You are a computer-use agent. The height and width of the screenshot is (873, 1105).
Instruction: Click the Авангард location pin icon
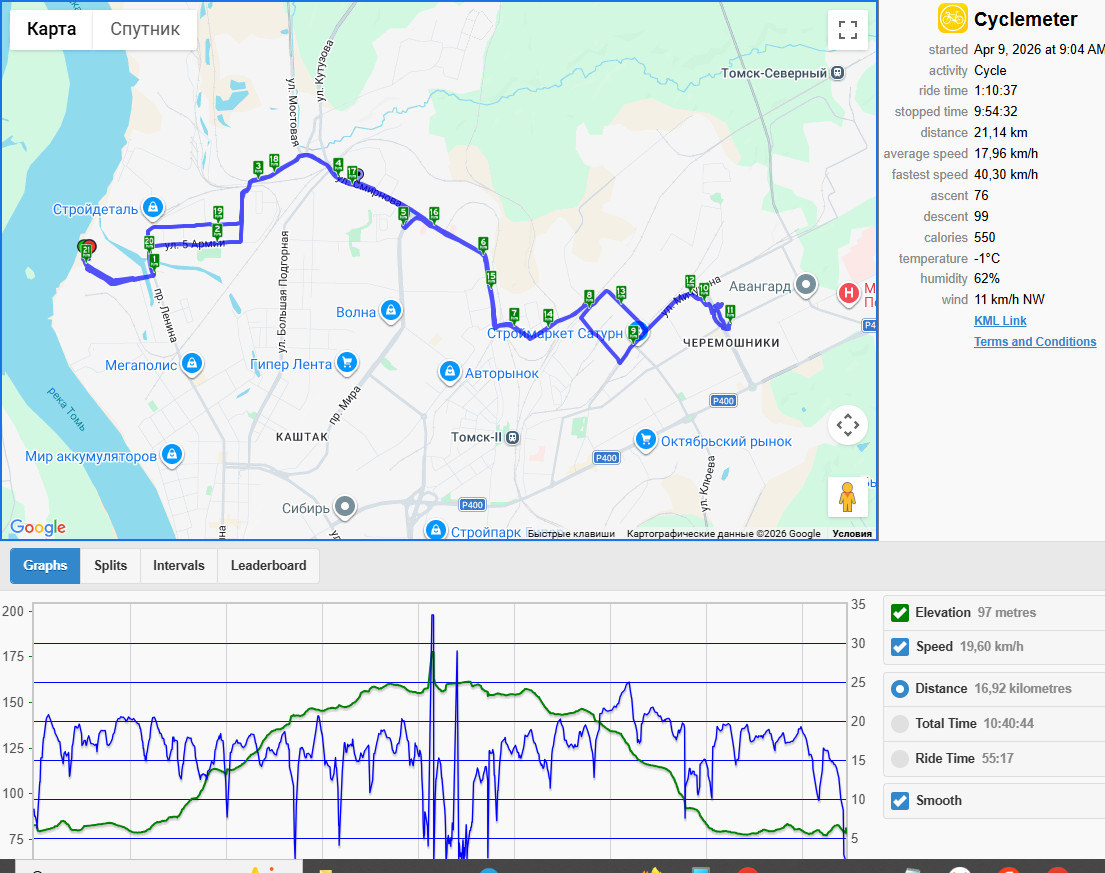(805, 285)
